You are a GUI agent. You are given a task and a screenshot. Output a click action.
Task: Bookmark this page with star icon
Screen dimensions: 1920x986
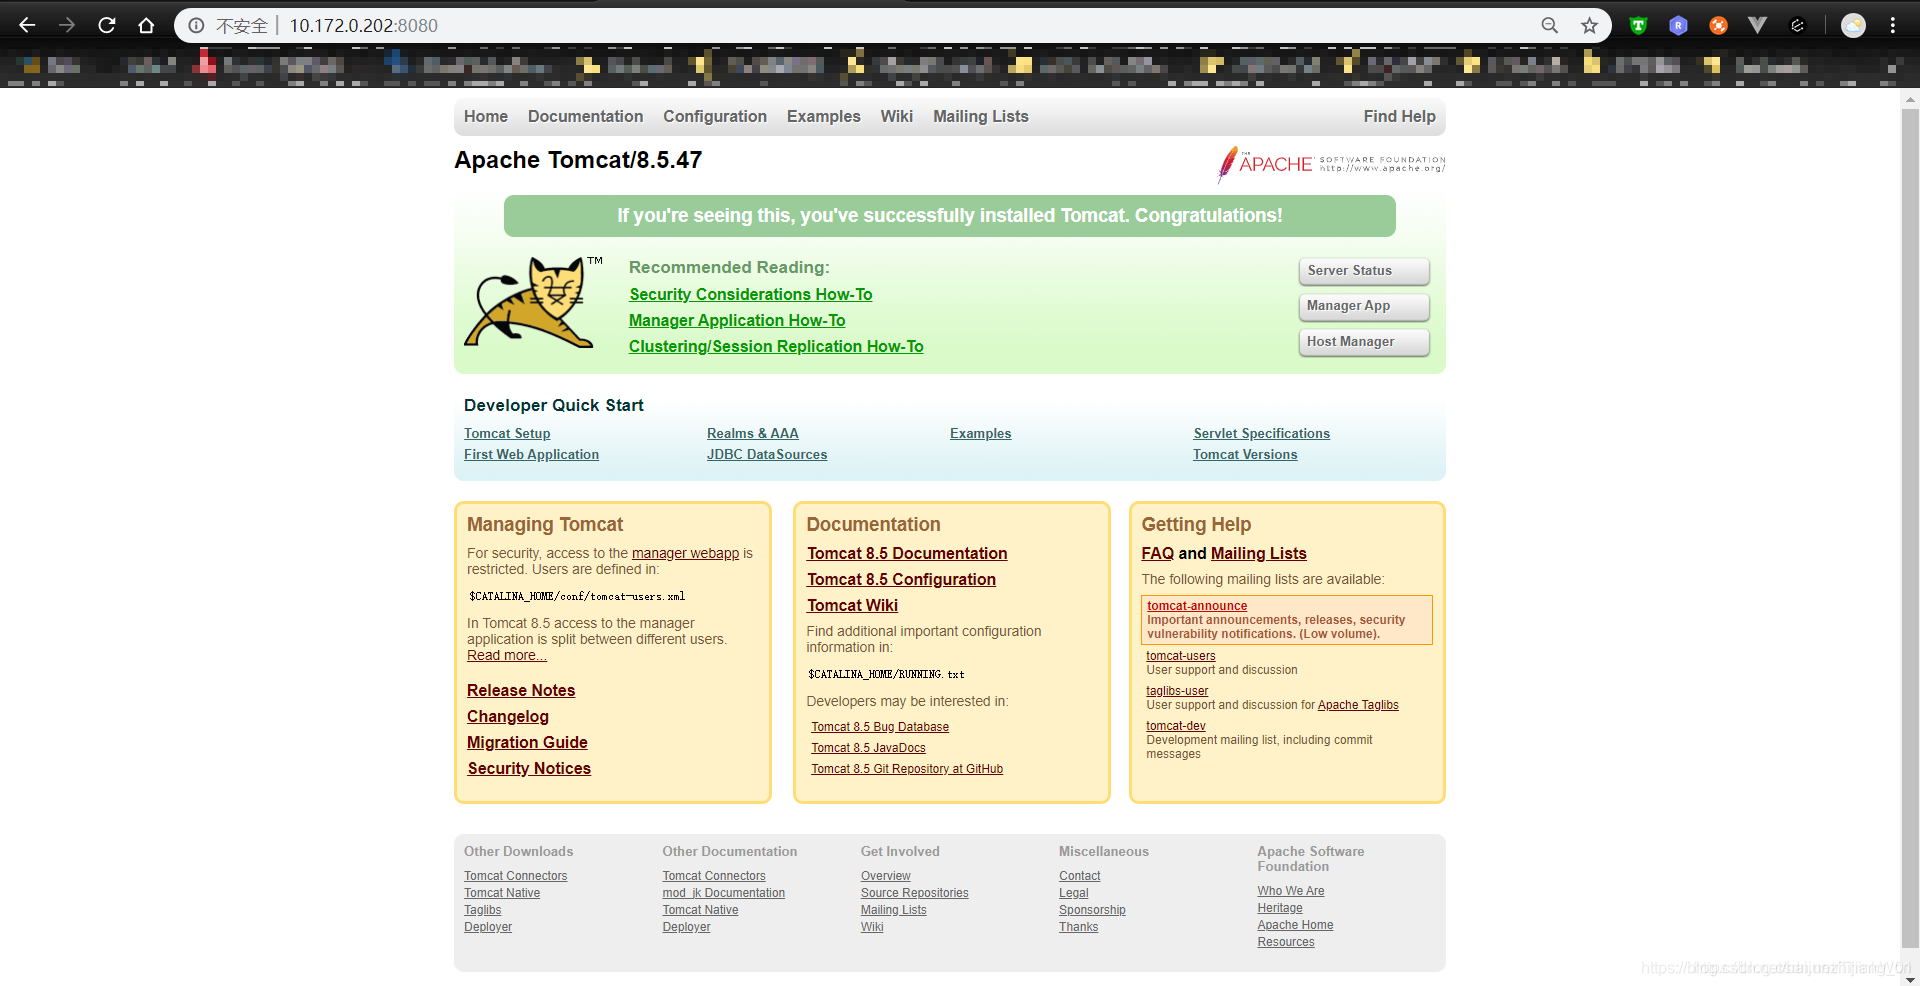[x=1589, y=26]
